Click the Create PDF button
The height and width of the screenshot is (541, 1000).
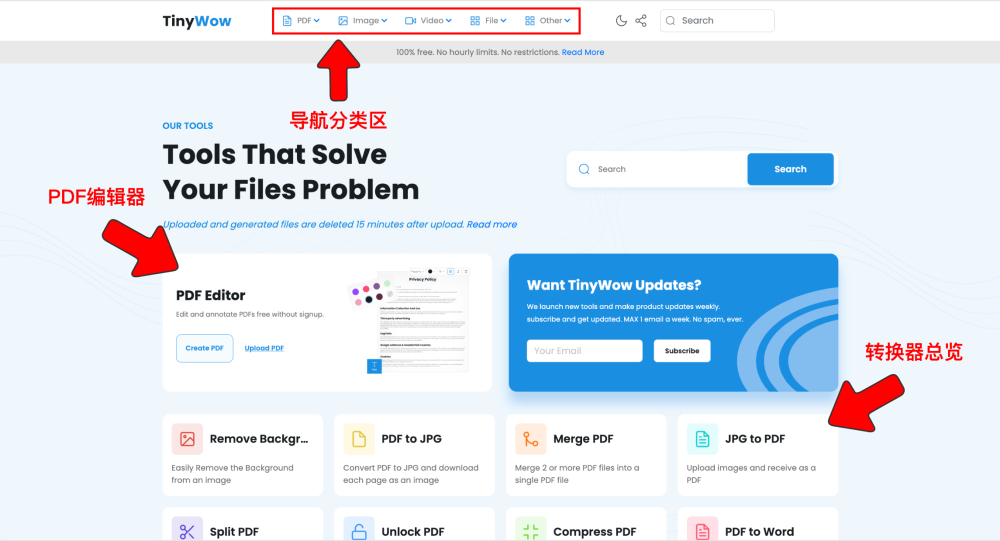coord(204,348)
